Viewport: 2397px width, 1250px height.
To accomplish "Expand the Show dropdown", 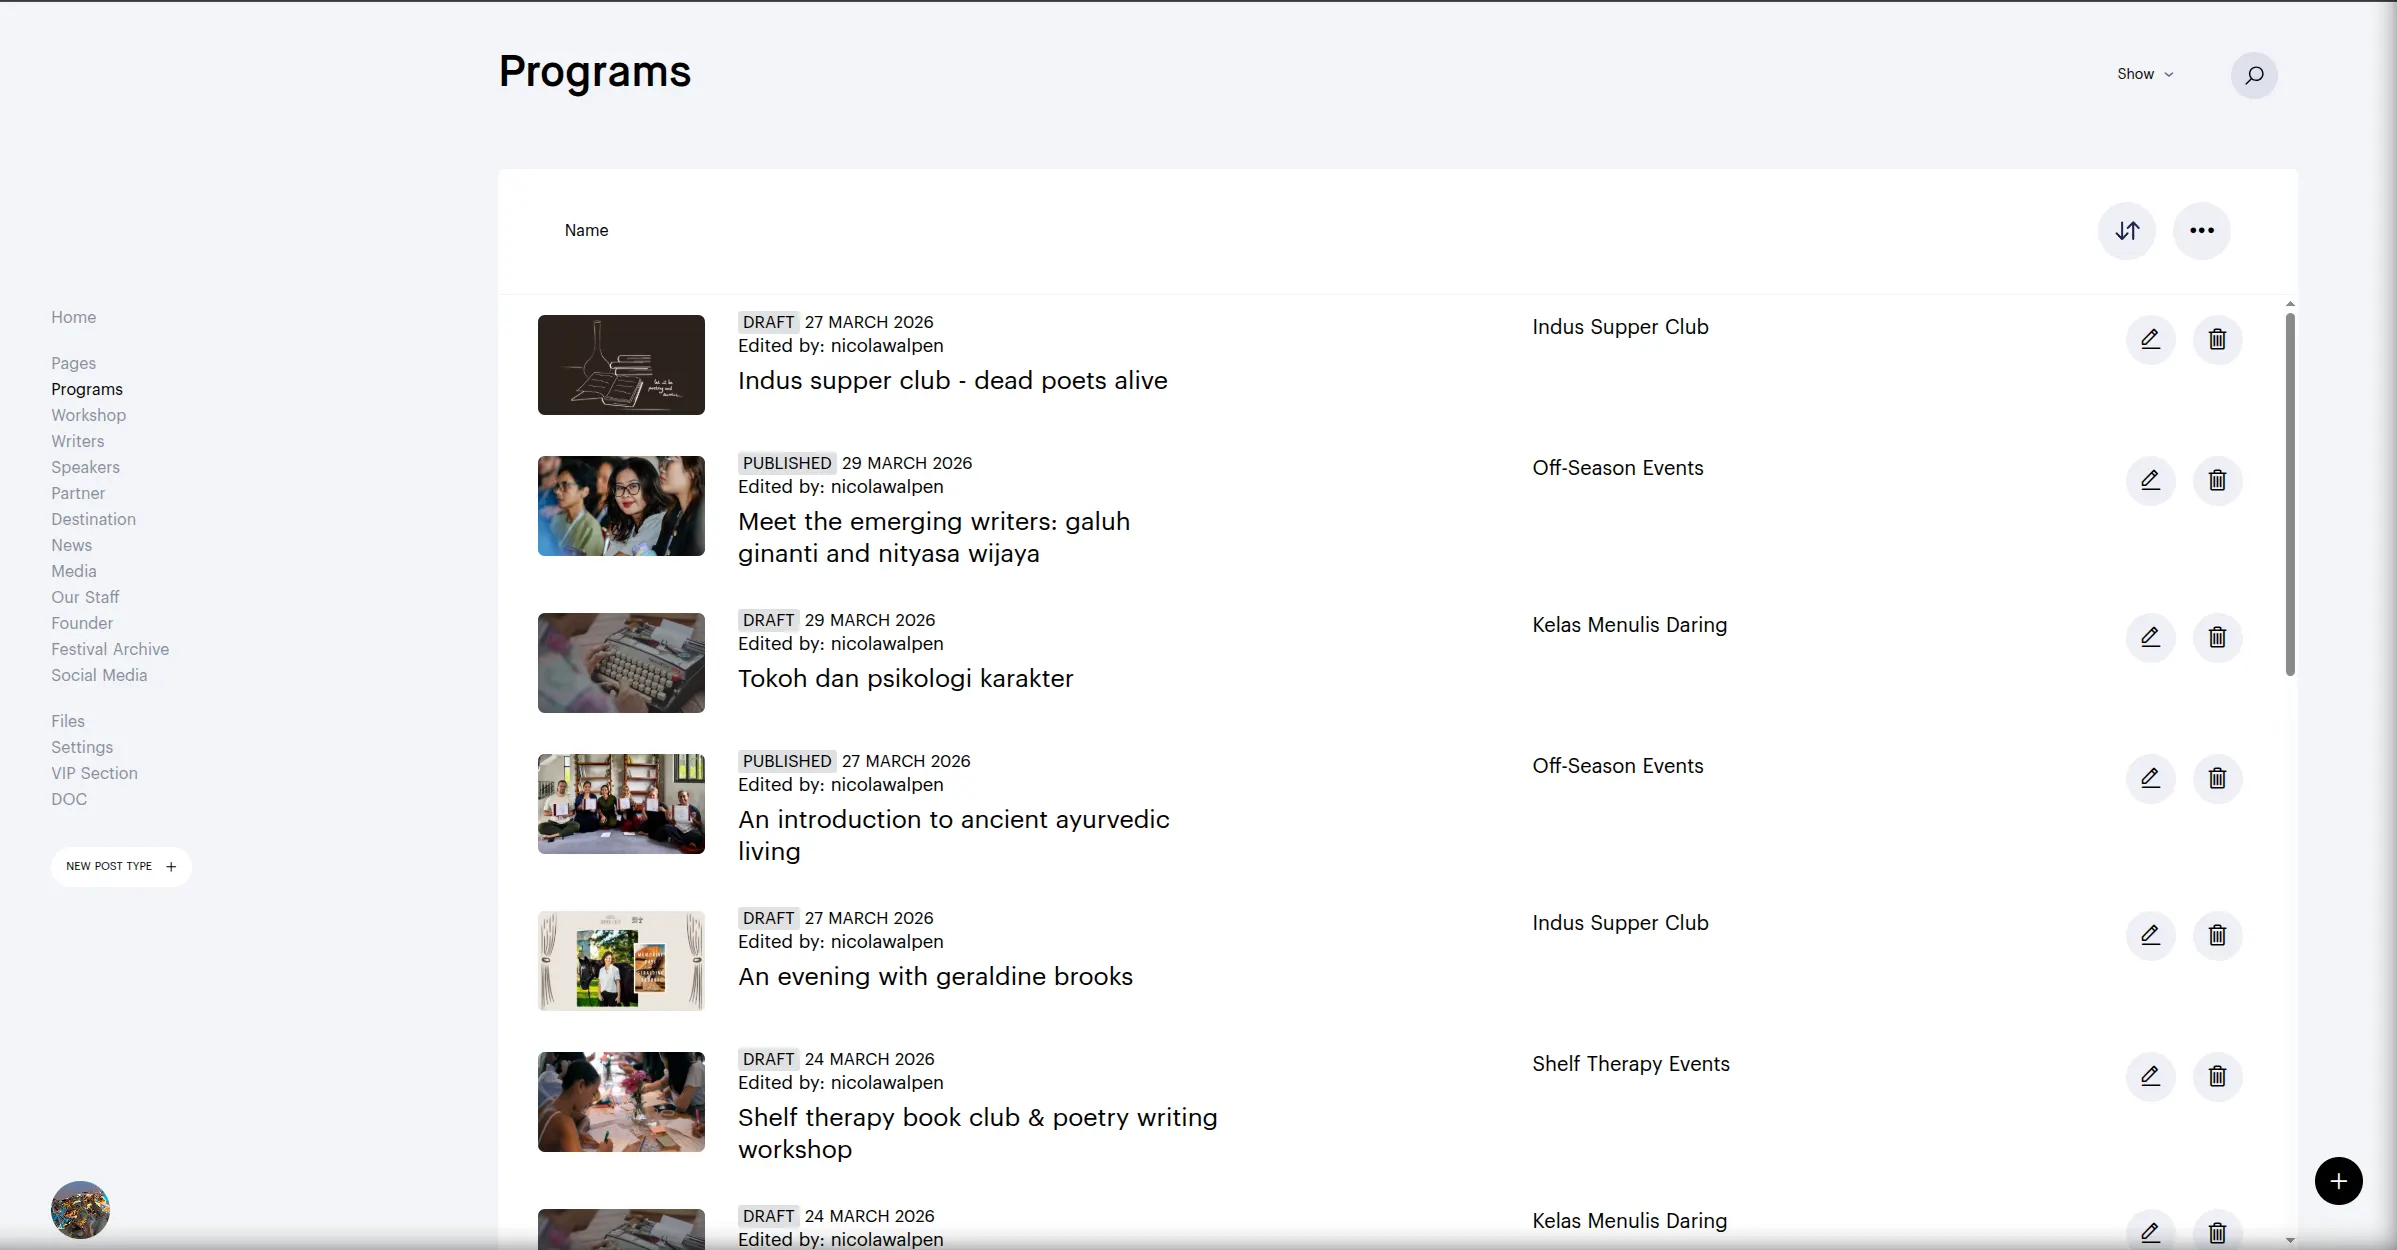I will click(x=2144, y=74).
